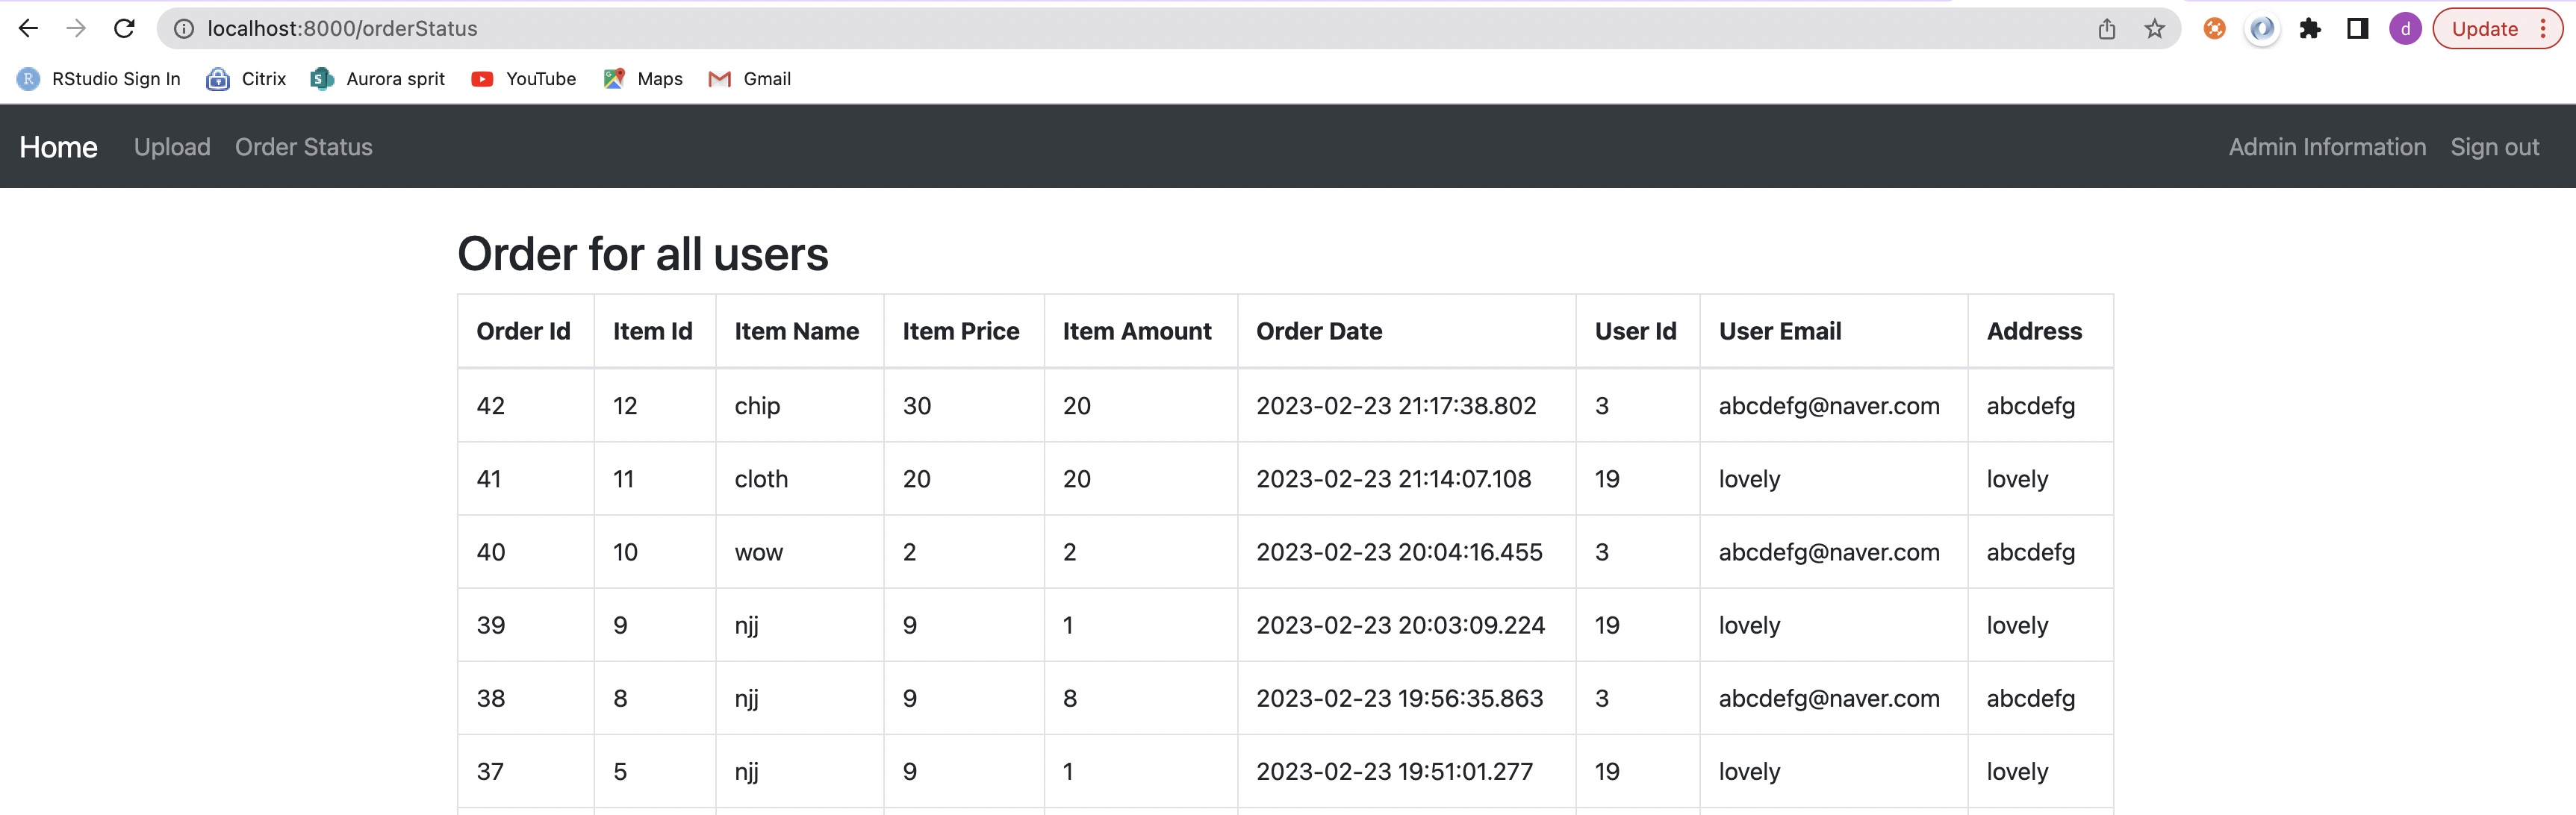
Task: Click item name 'cloth'
Action: pyautogui.click(x=761, y=479)
